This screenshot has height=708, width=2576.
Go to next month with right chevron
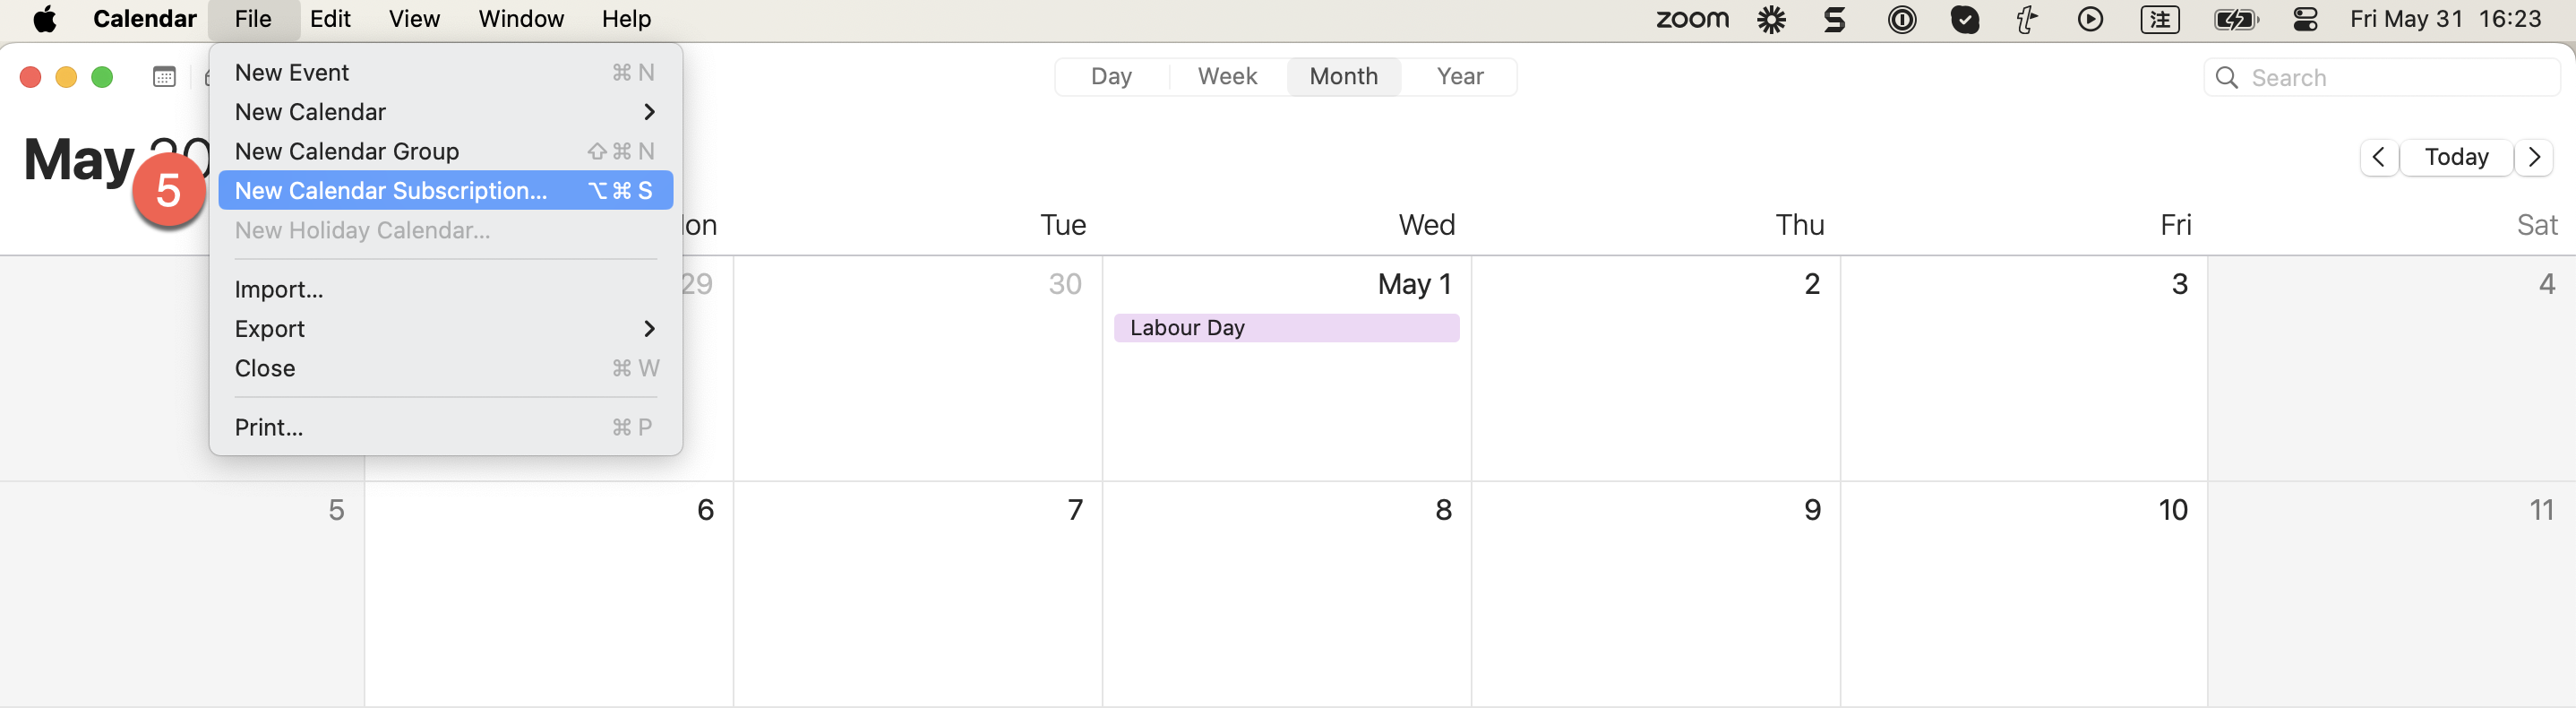[2533, 157]
